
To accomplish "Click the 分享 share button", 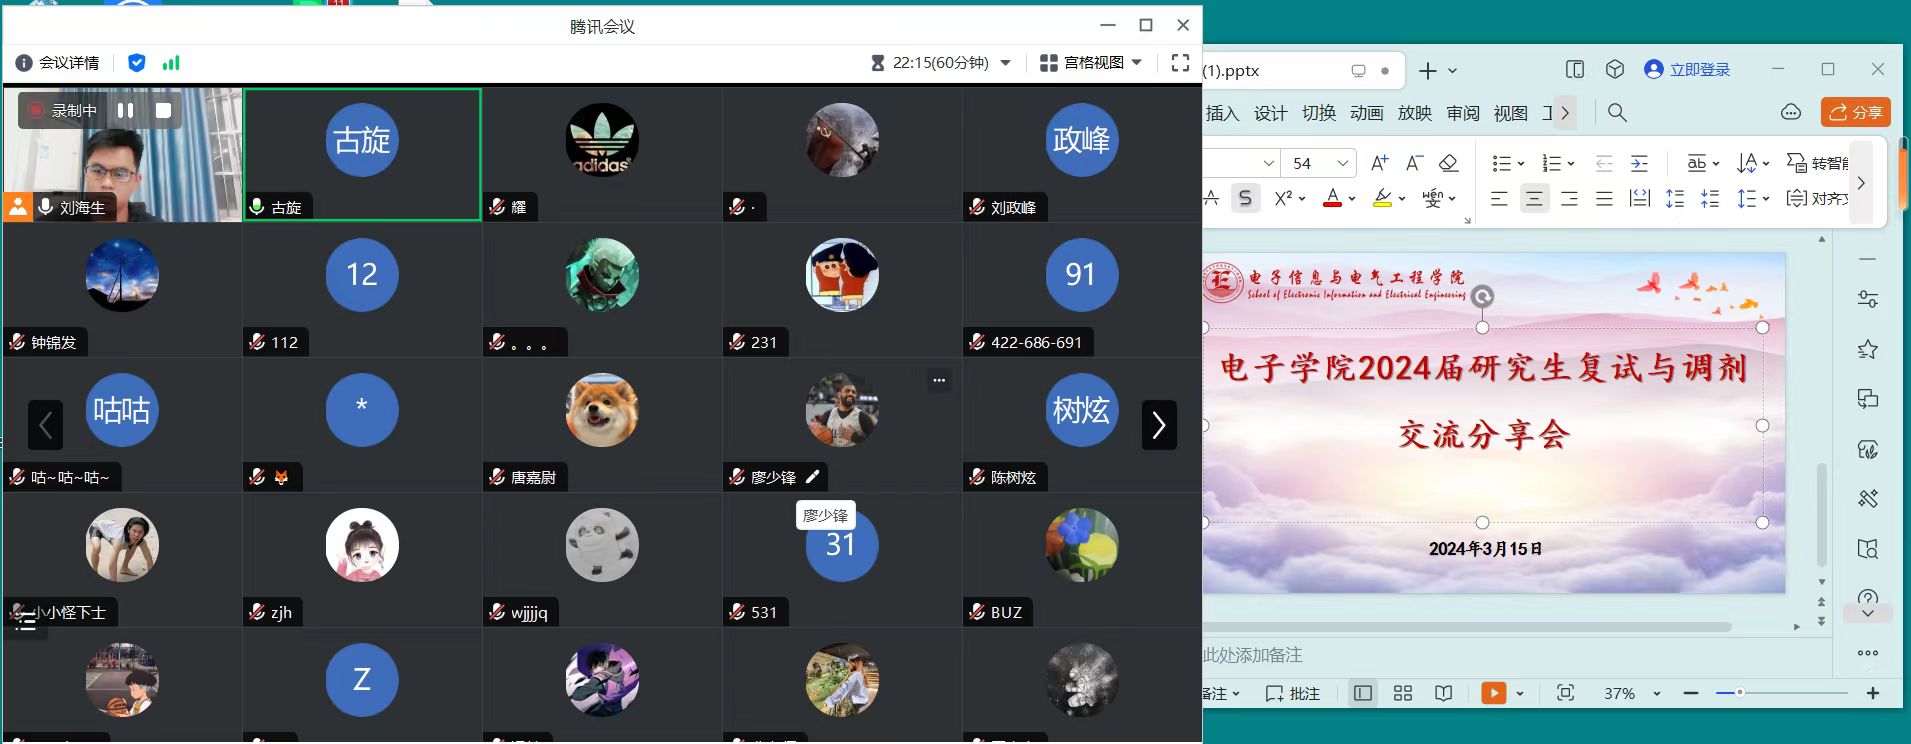I will point(1856,112).
